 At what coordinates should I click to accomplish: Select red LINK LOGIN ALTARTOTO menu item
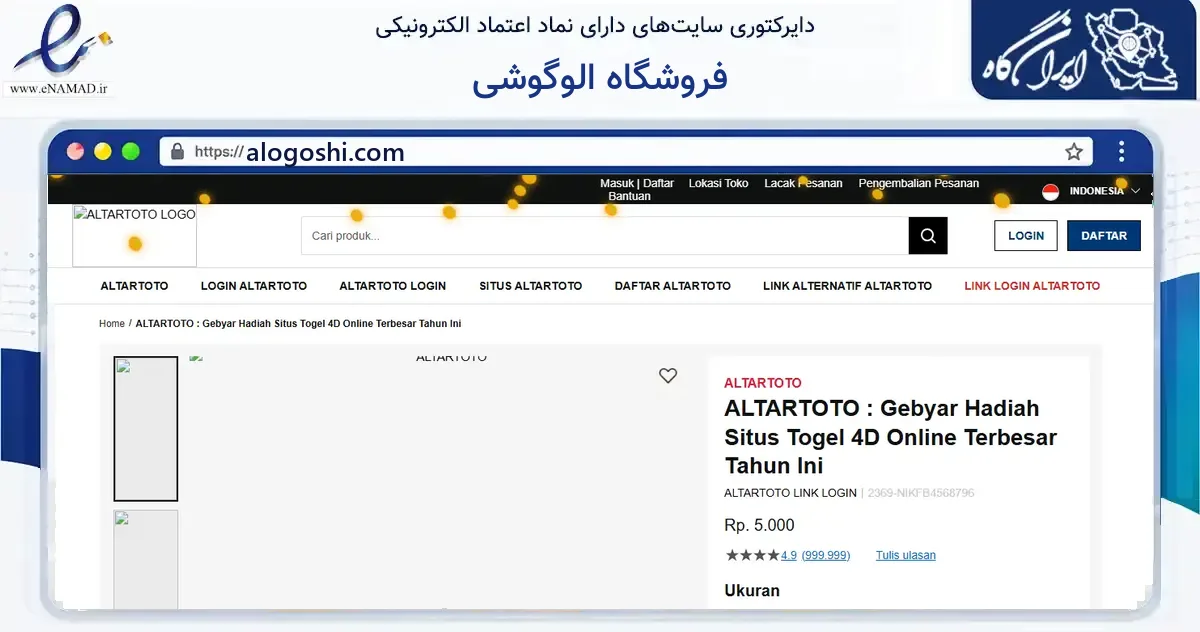pyautogui.click(x=1032, y=286)
